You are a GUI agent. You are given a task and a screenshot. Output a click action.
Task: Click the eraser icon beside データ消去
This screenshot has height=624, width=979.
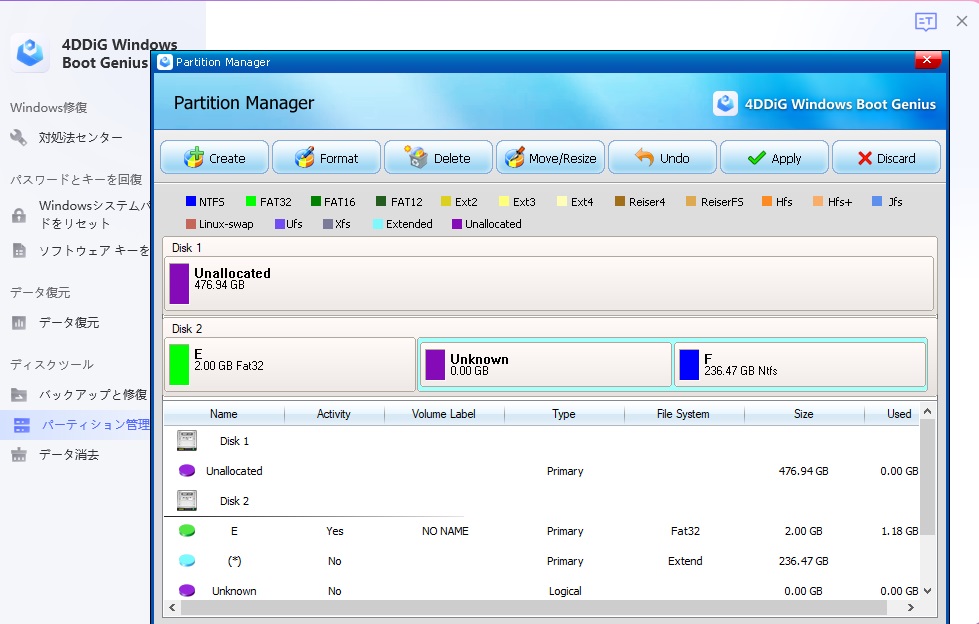click(19, 455)
